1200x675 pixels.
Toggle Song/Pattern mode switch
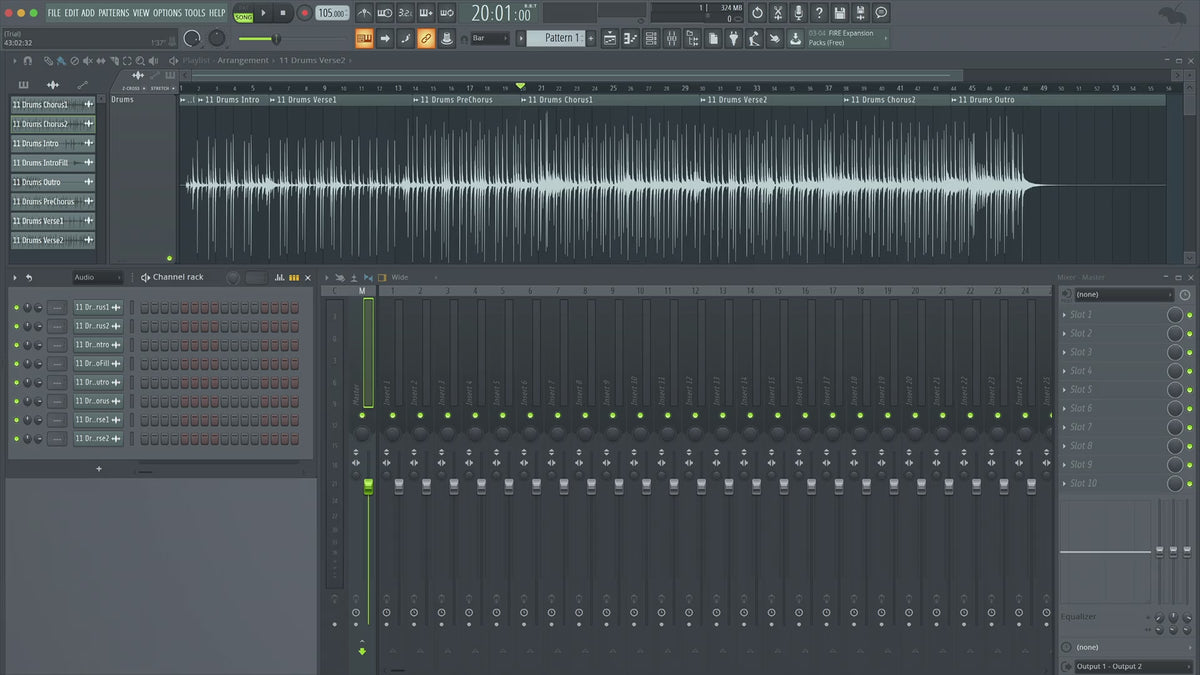tap(243, 14)
